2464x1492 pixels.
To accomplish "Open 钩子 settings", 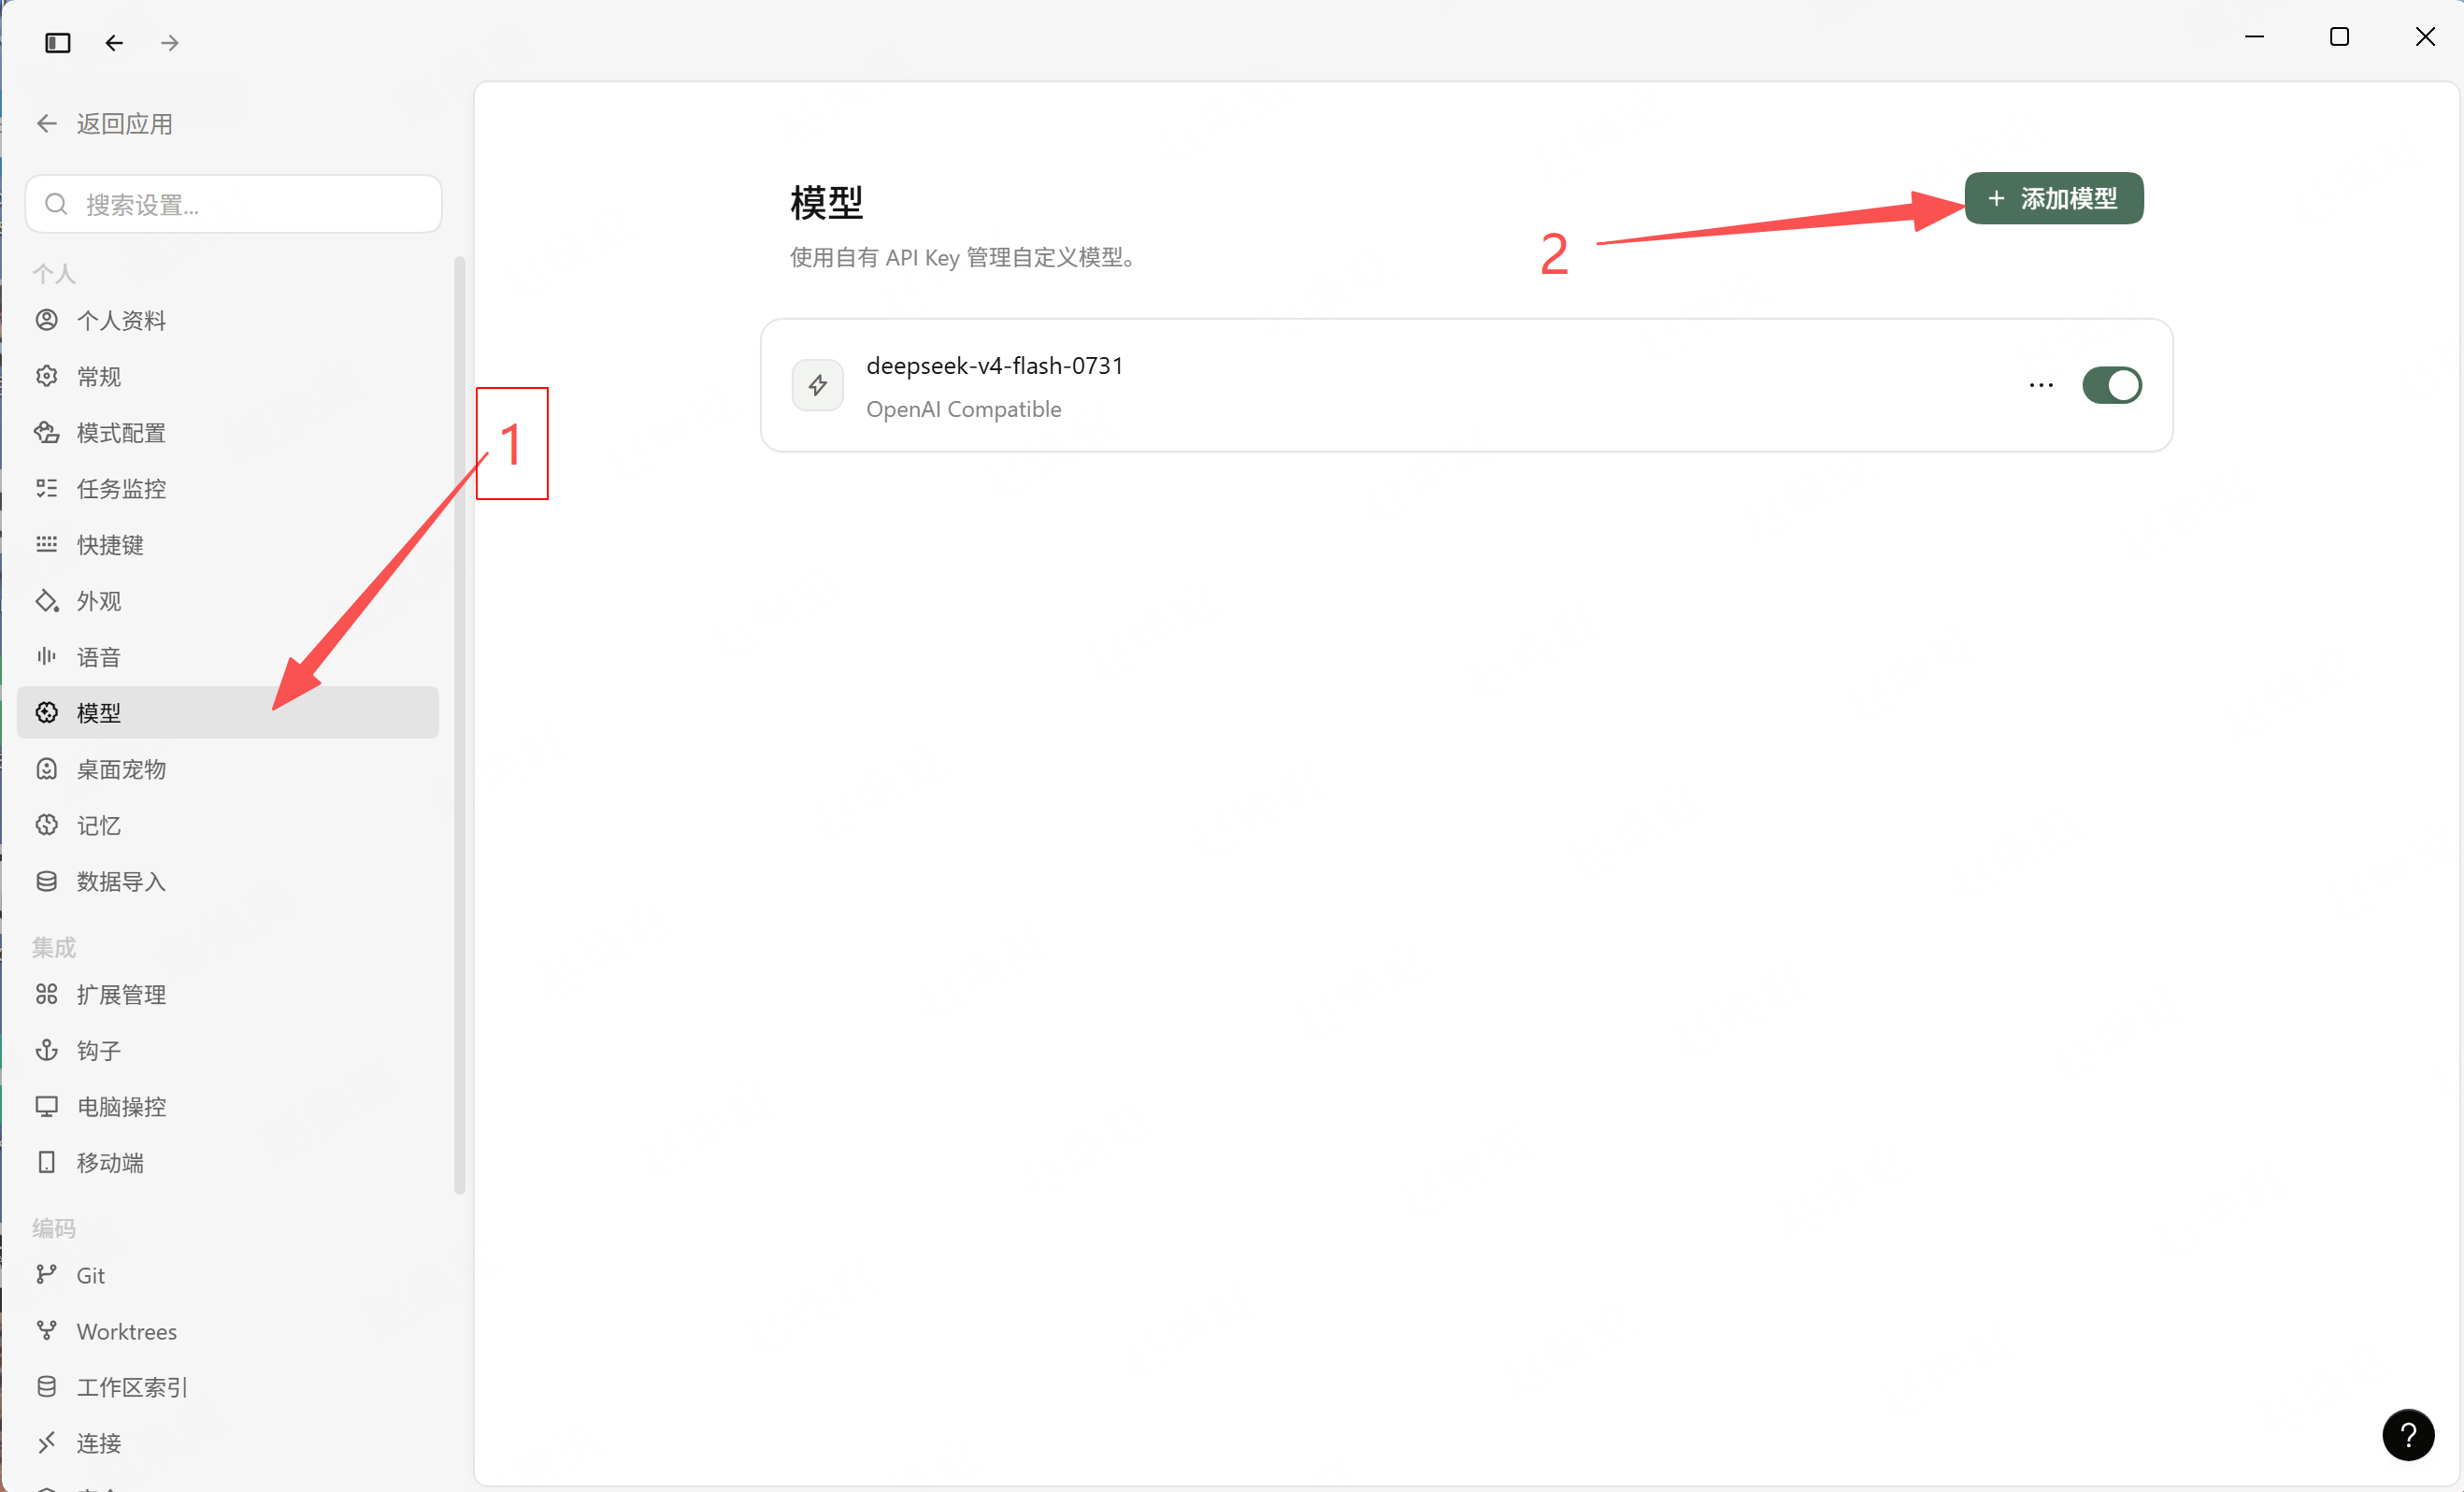I will point(228,1050).
